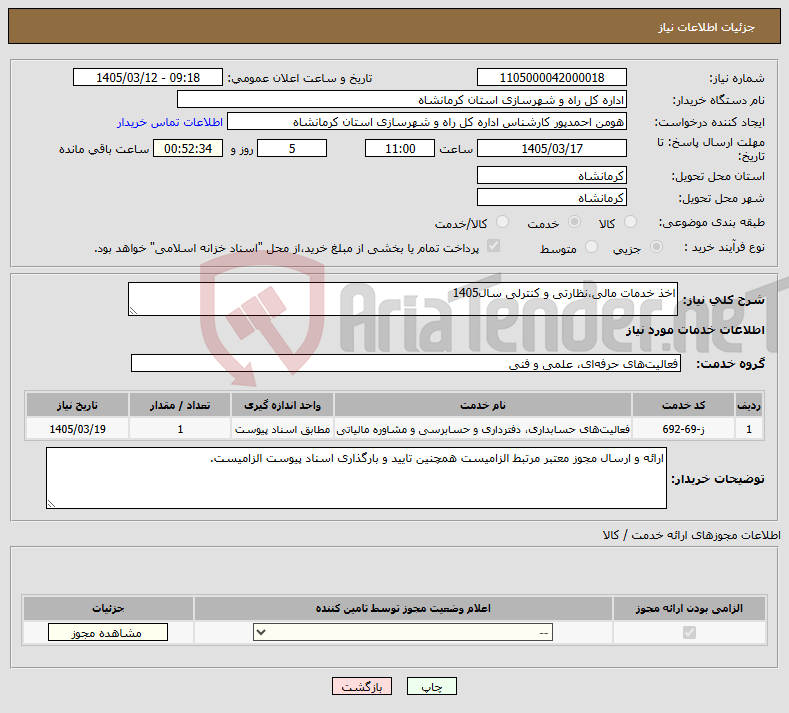This screenshot has height=713, width=789.
Task: Click the واحد اندازه گیری column header
Action: pyautogui.click(x=282, y=405)
